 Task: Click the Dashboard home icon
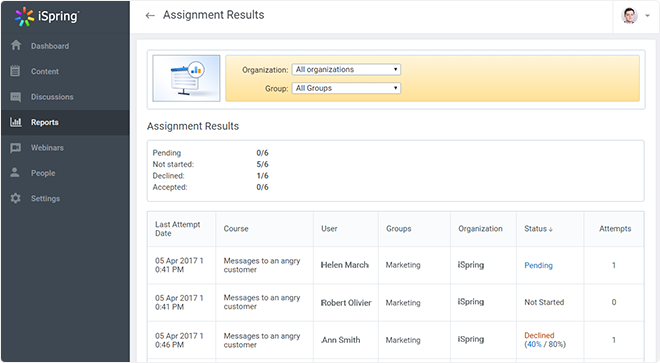pyautogui.click(x=16, y=45)
